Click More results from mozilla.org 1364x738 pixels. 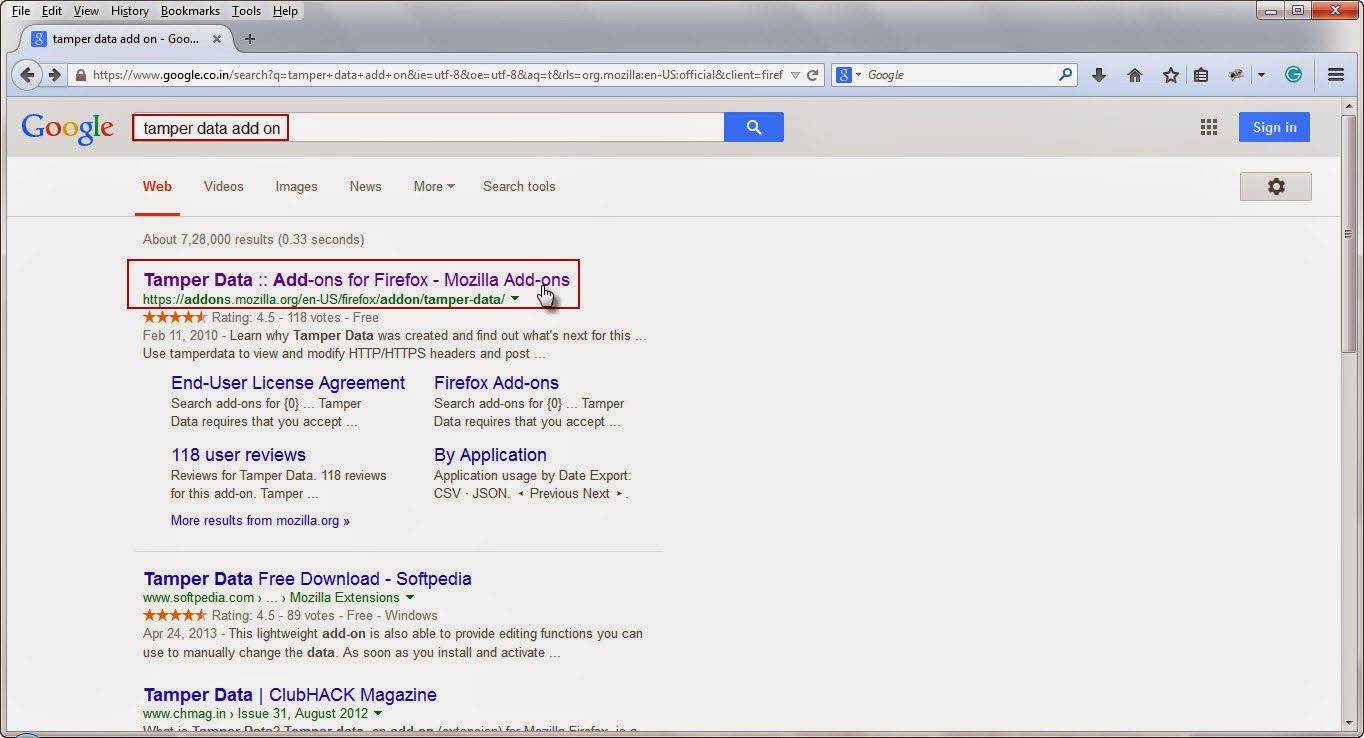[260, 520]
